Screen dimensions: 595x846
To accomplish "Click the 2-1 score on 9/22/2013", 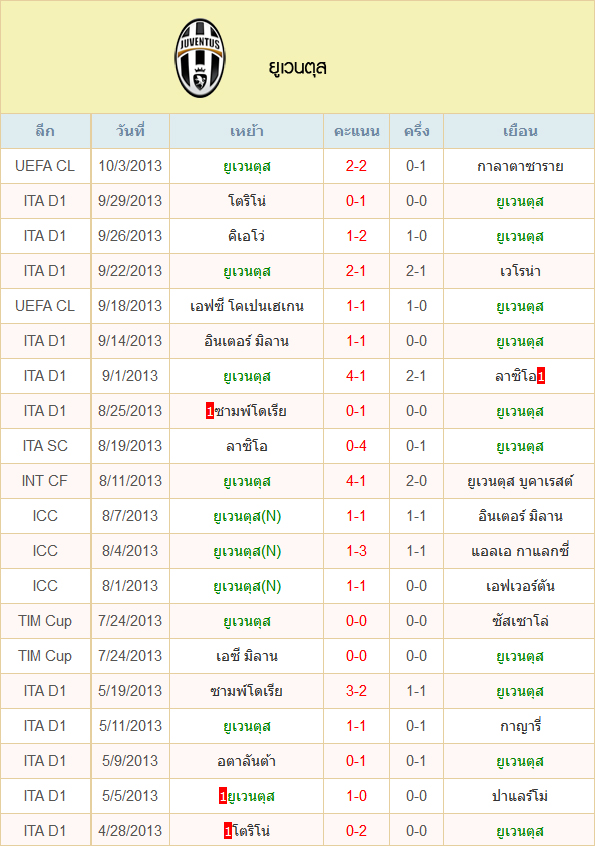I will coord(356,271).
